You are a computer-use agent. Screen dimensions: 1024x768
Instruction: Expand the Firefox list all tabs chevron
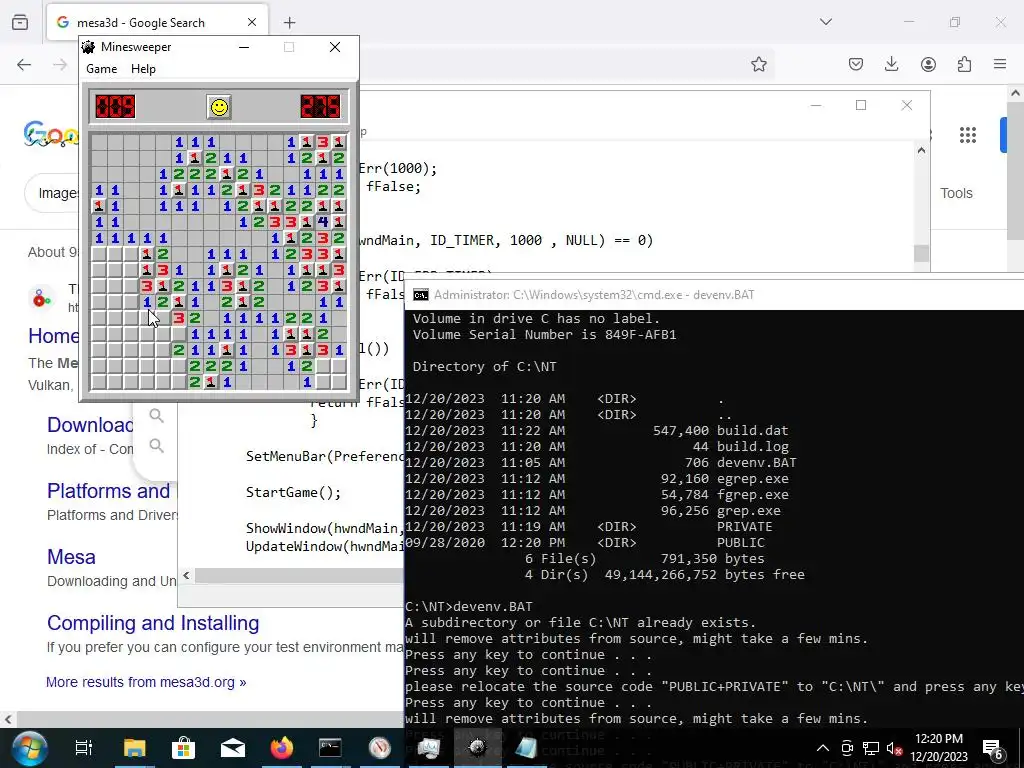click(826, 22)
